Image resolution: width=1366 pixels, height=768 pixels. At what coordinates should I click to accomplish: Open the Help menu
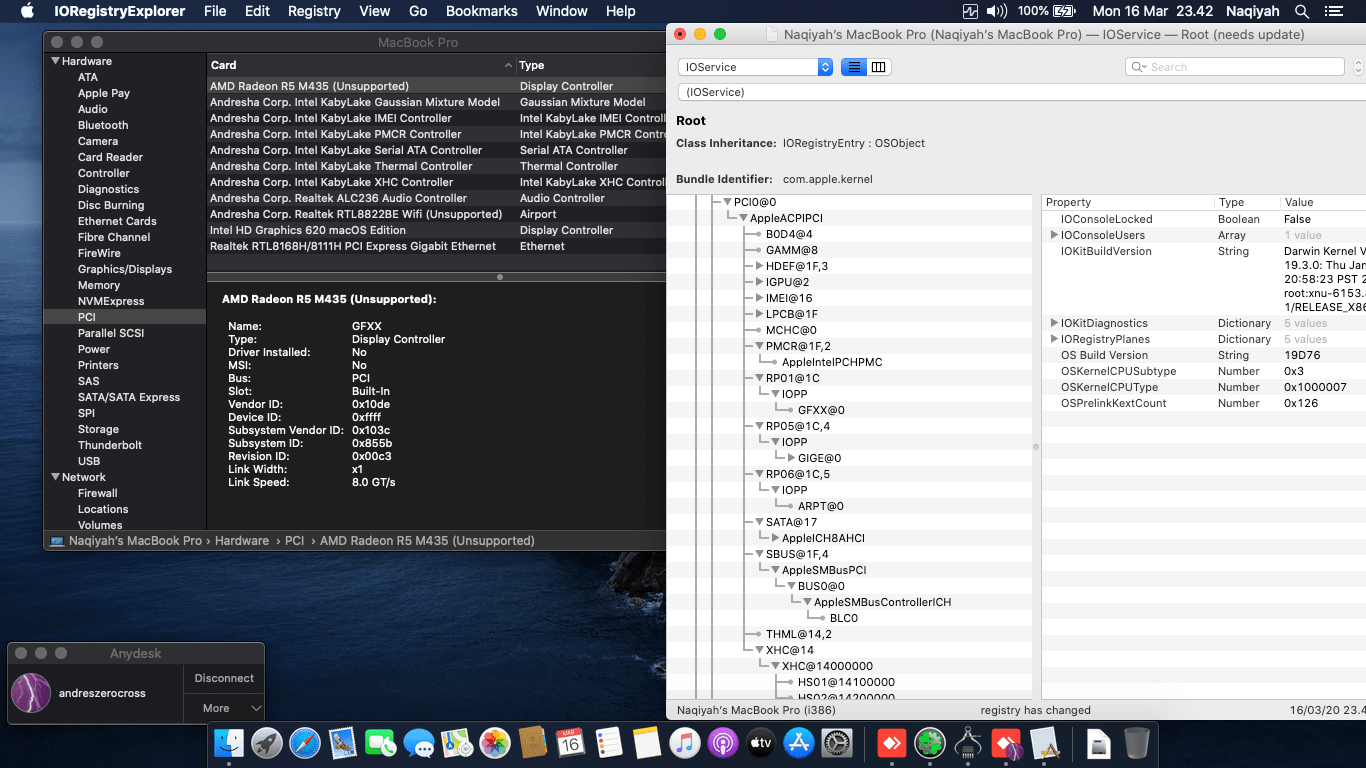[621, 11]
